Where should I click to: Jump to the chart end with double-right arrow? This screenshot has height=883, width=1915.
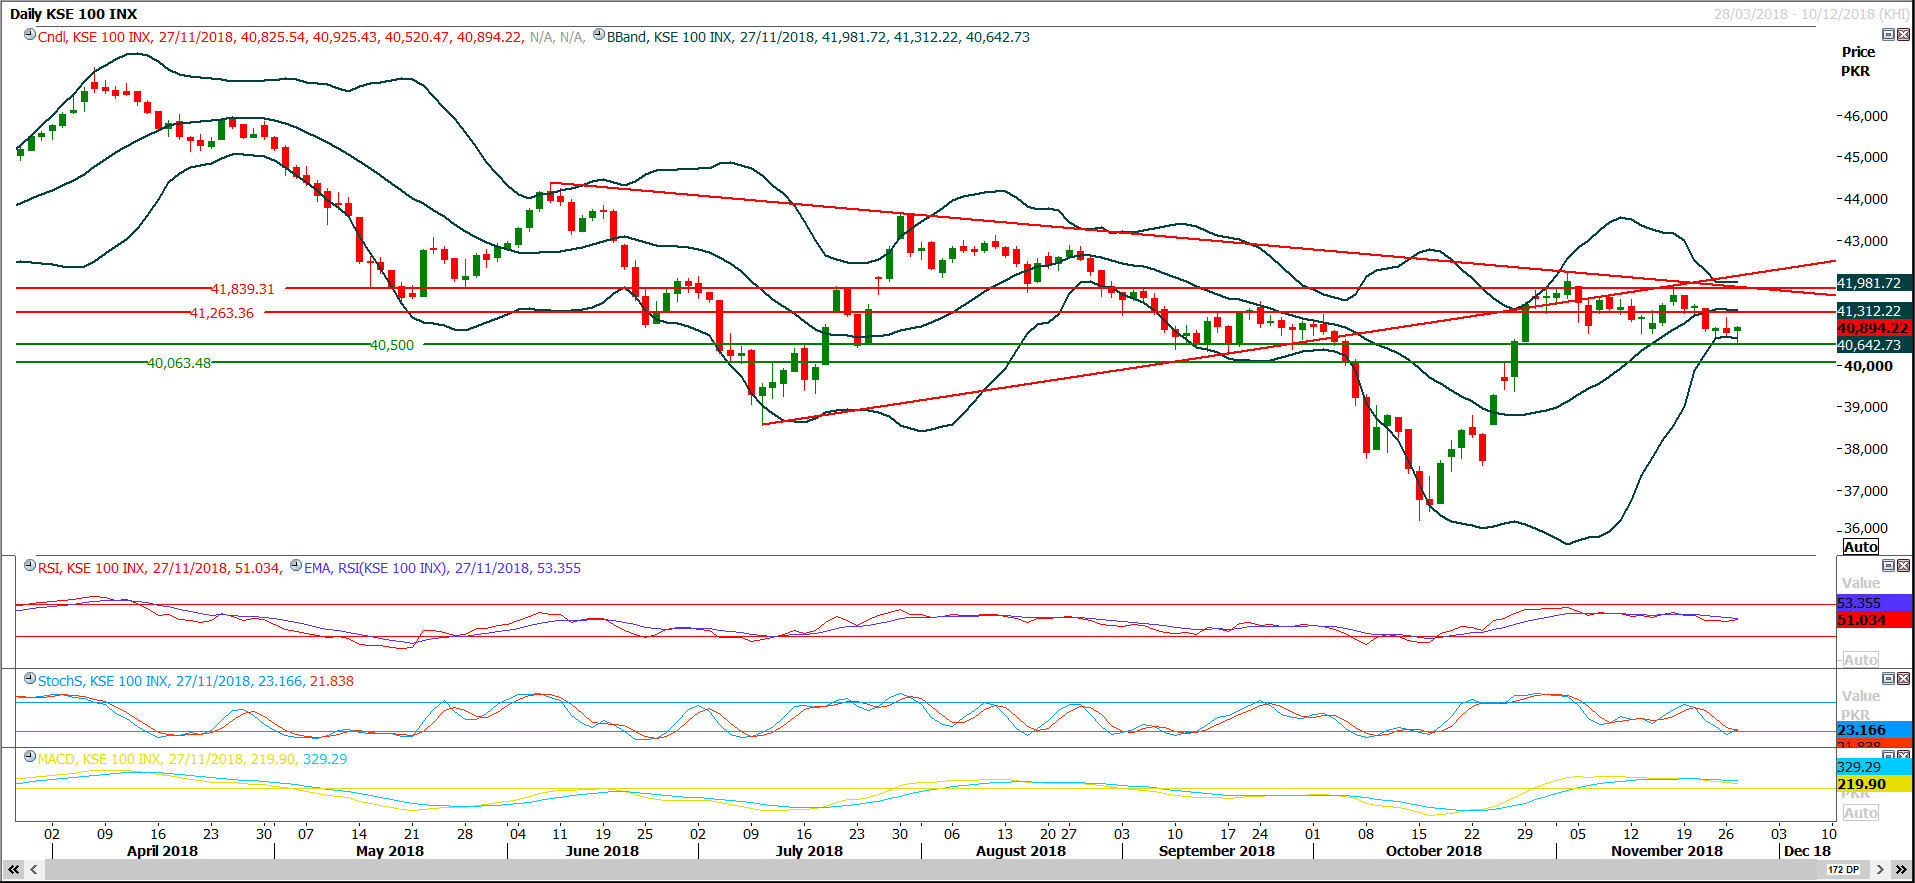[x=1901, y=870]
